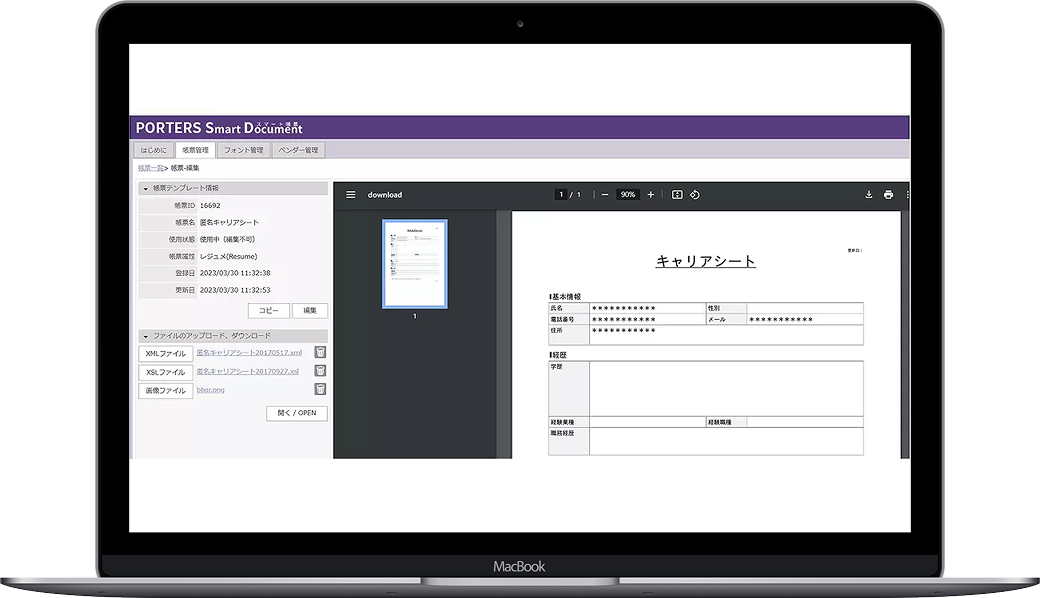Open the はじめに tab

coord(154,150)
